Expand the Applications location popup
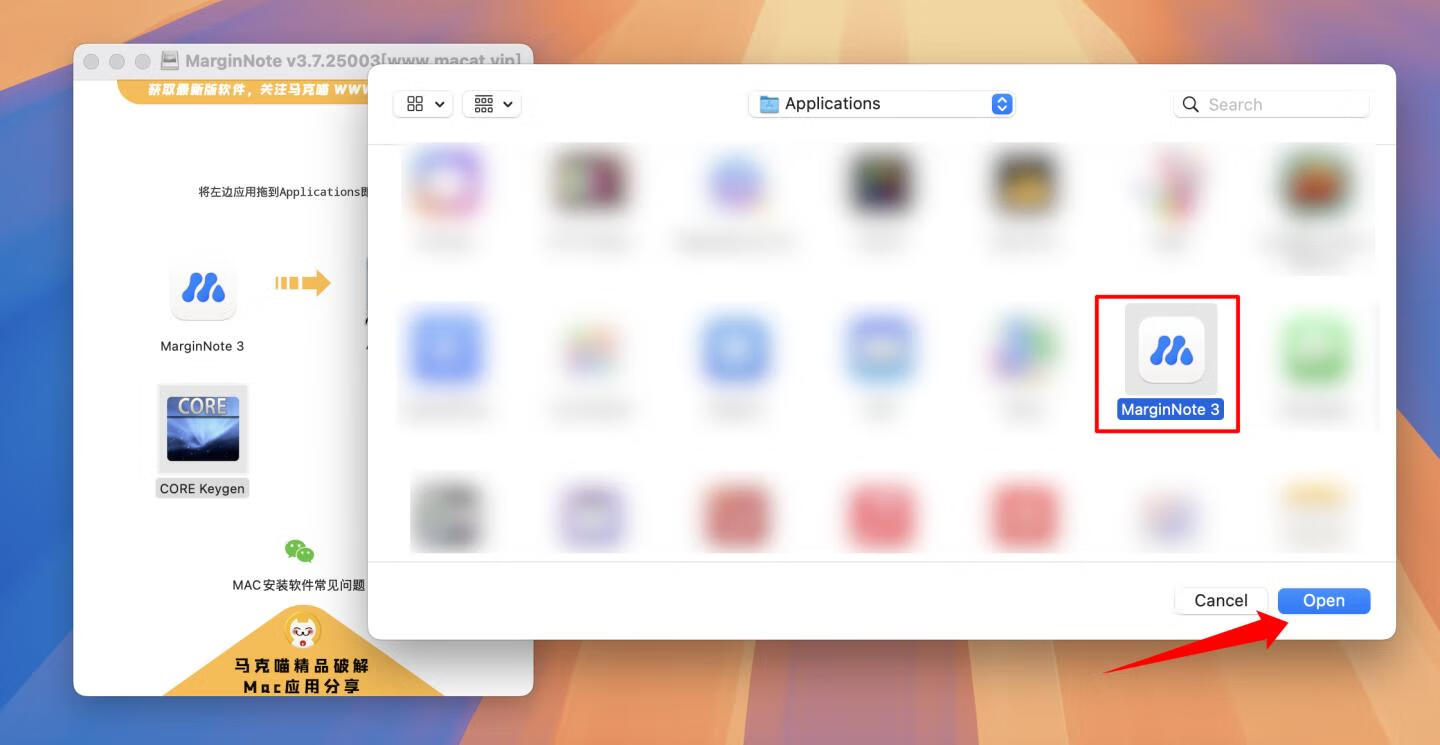Viewport: 1440px width, 745px height. (881, 104)
